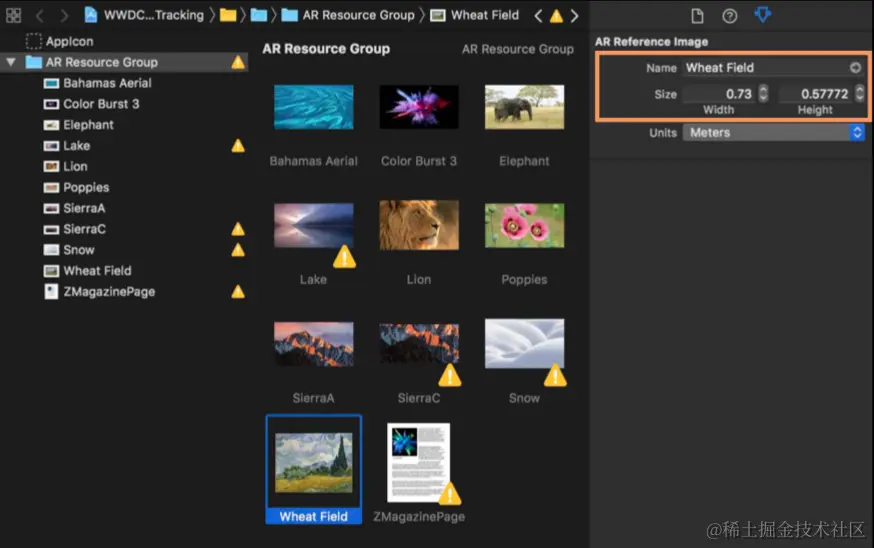Select the Poppies image thumbnail

[x=525, y=225]
